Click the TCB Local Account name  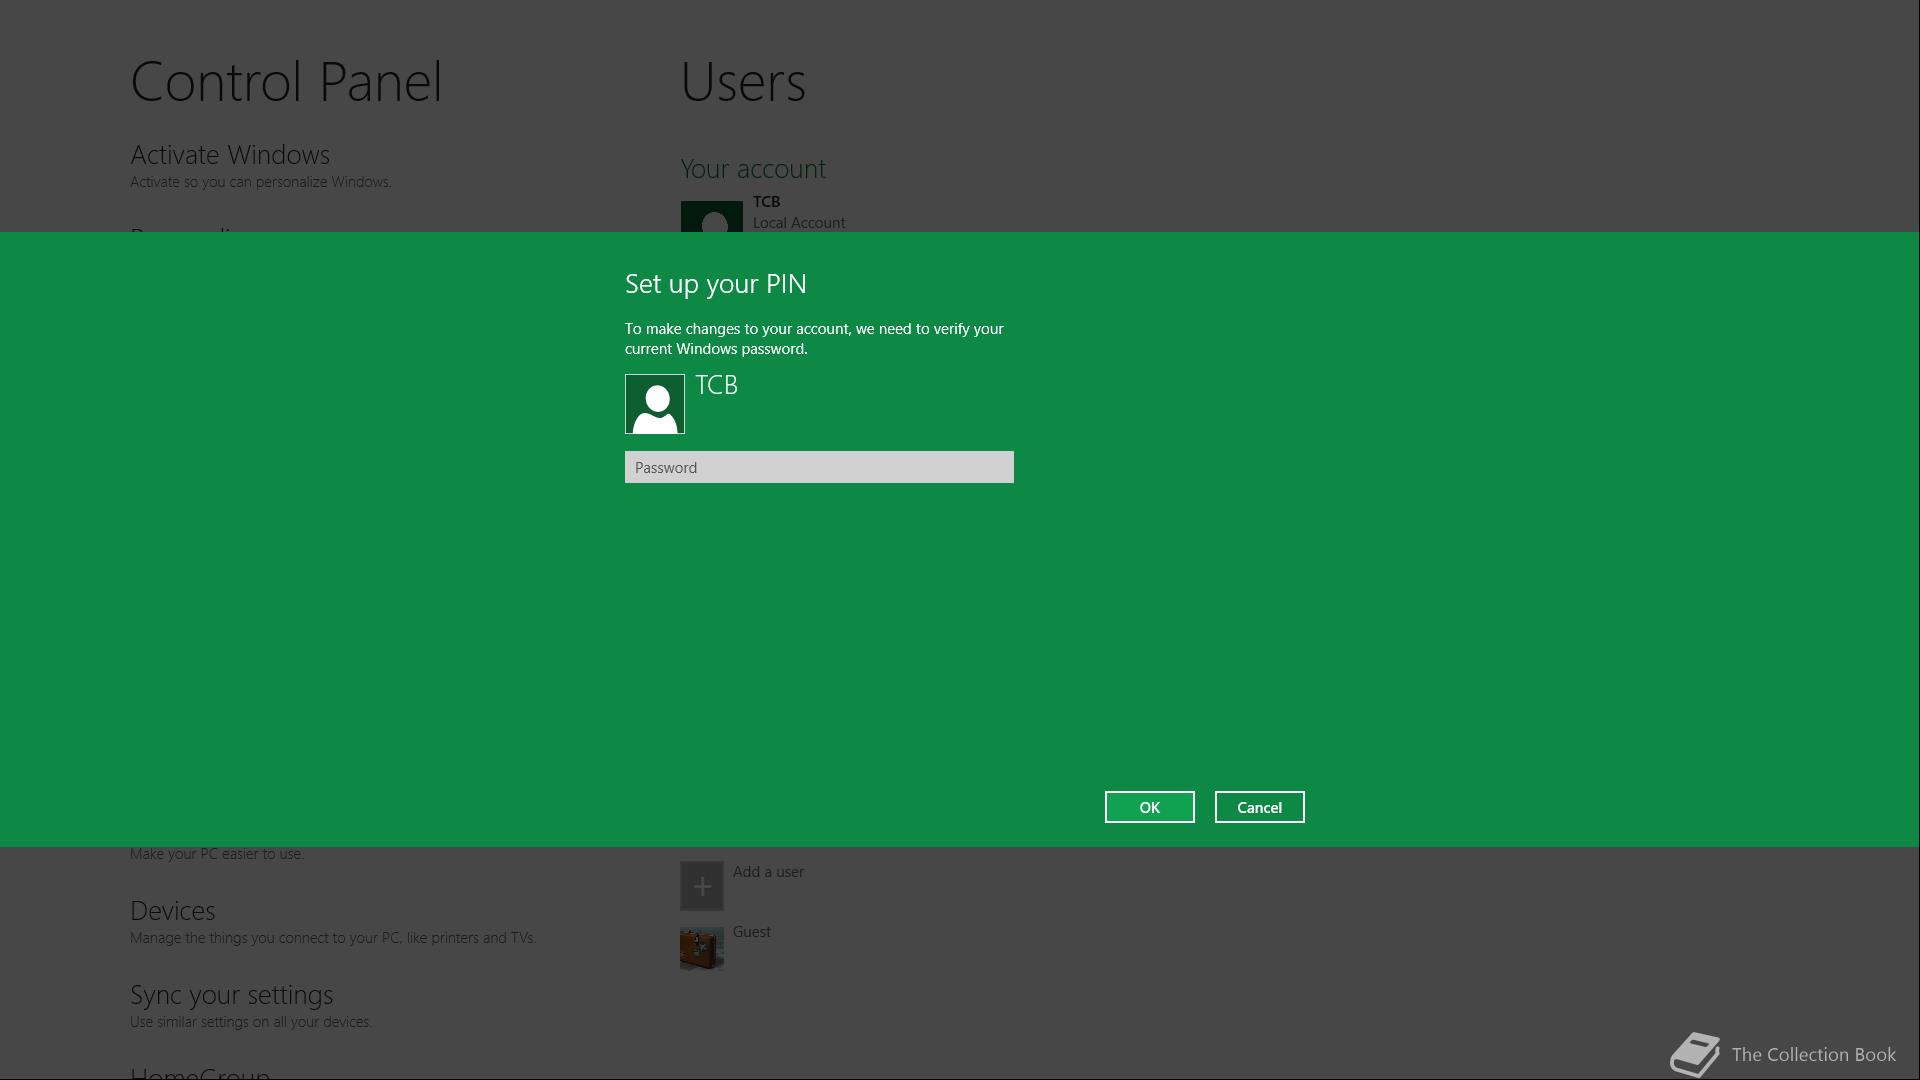tap(766, 202)
